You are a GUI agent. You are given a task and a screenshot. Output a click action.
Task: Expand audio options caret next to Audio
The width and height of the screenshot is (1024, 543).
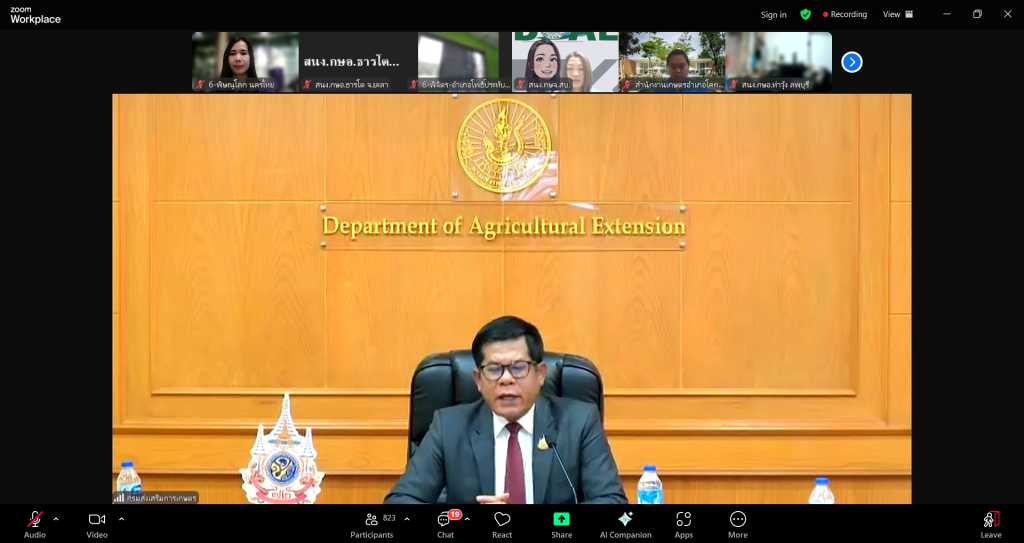(56, 519)
